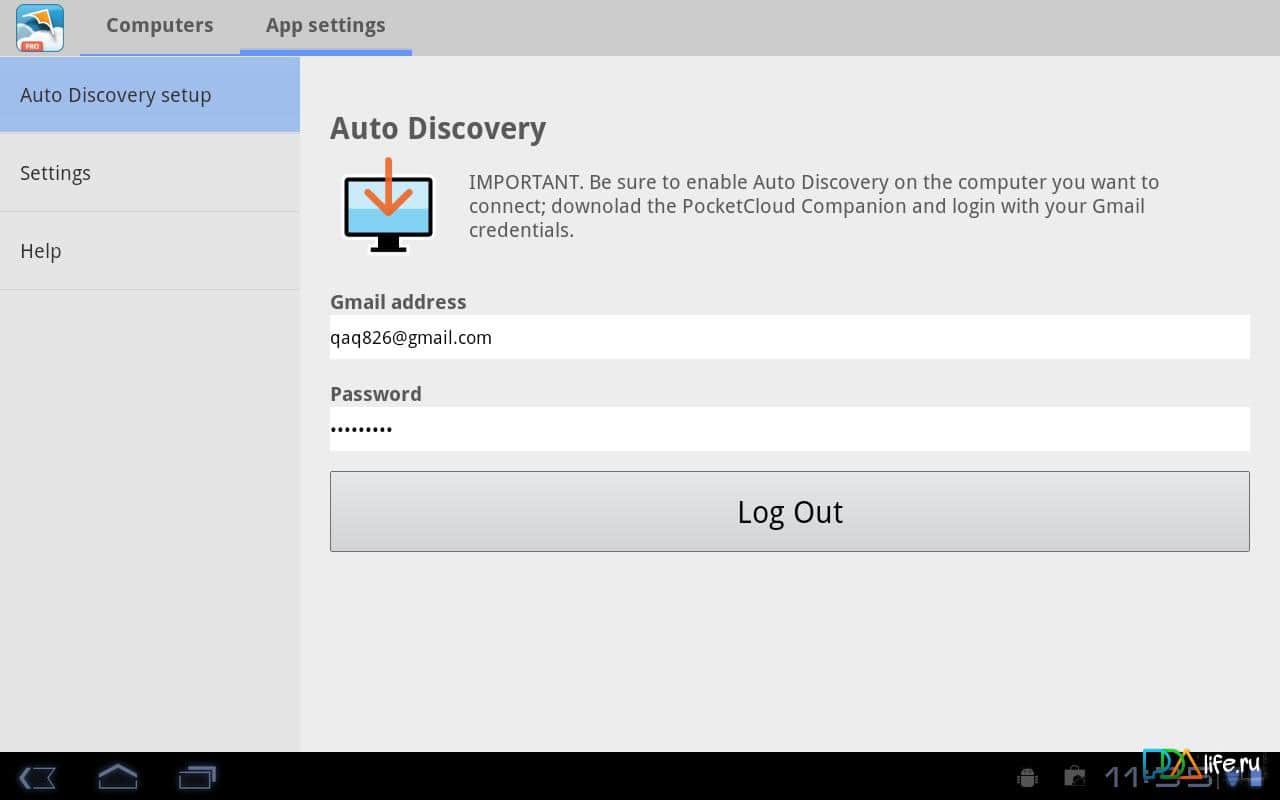Open the Market shopping bag notification
The height and width of the screenshot is (800, 1280).
[1075, 777]
